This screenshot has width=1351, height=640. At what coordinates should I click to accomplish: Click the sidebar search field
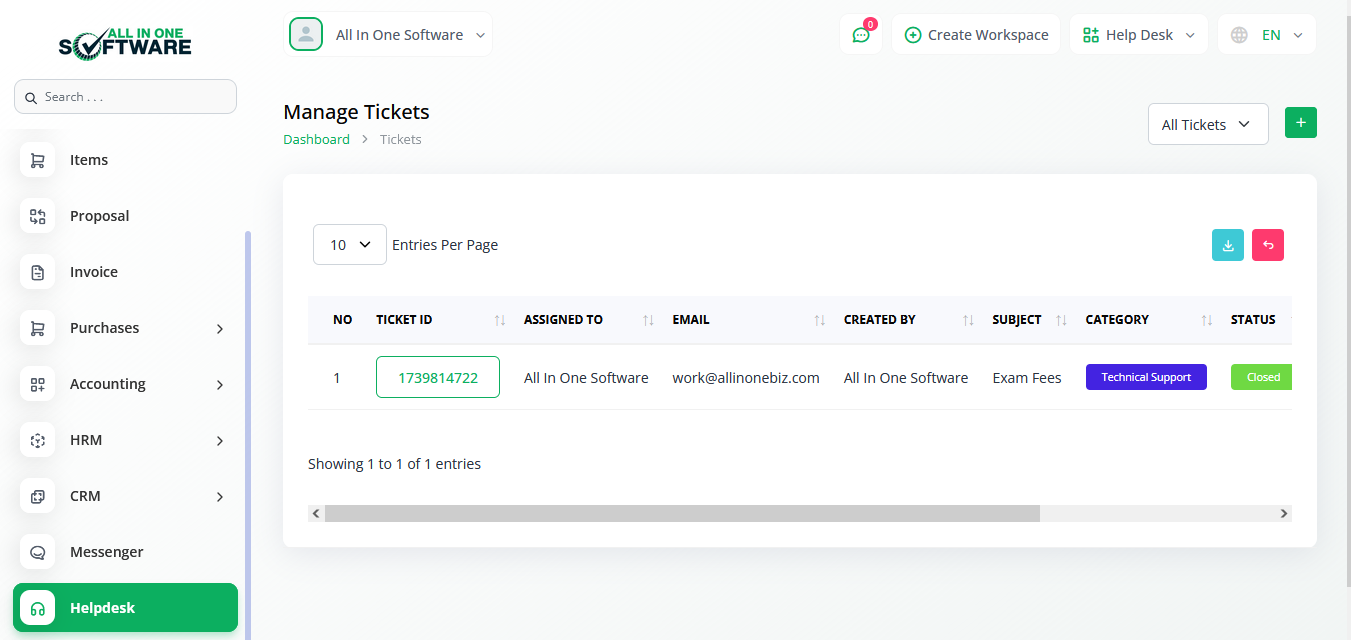tap(125, 97)
